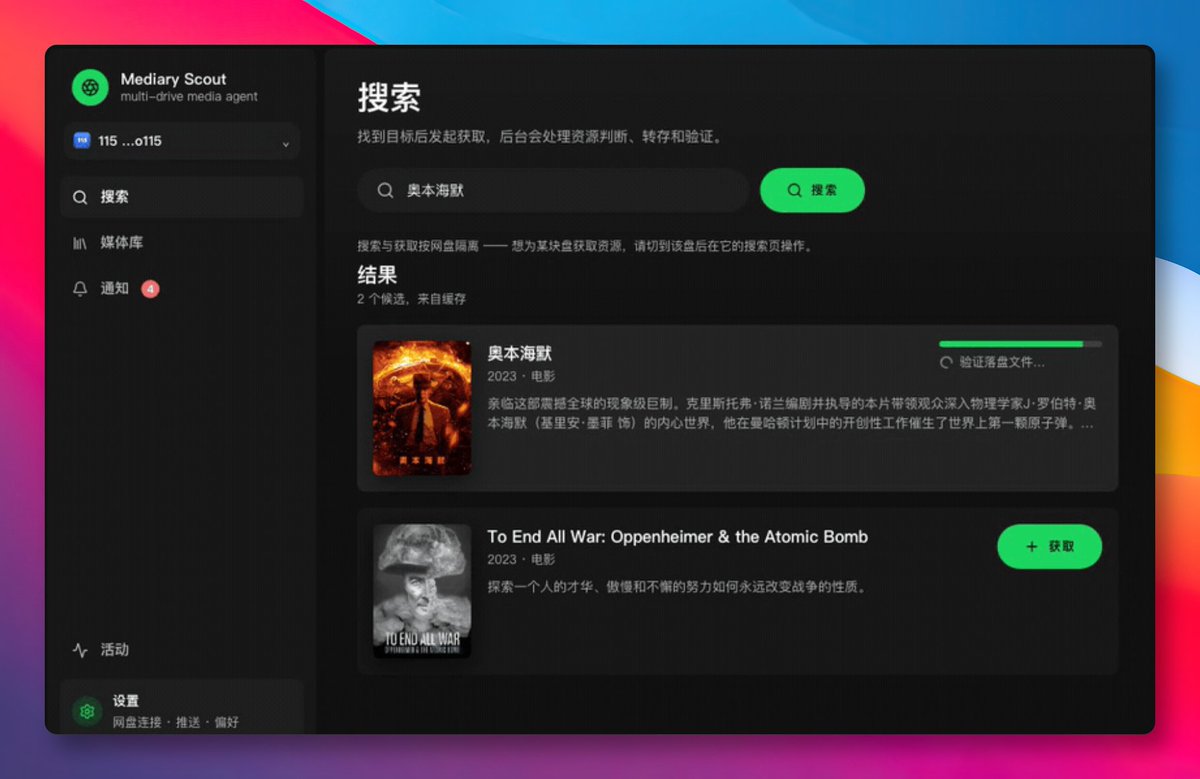Screen dimensions: 1200x779
Task: Click the 奥本海默 movie poster thumbnail
Action: pyautogui.click(x=422, y=408)
